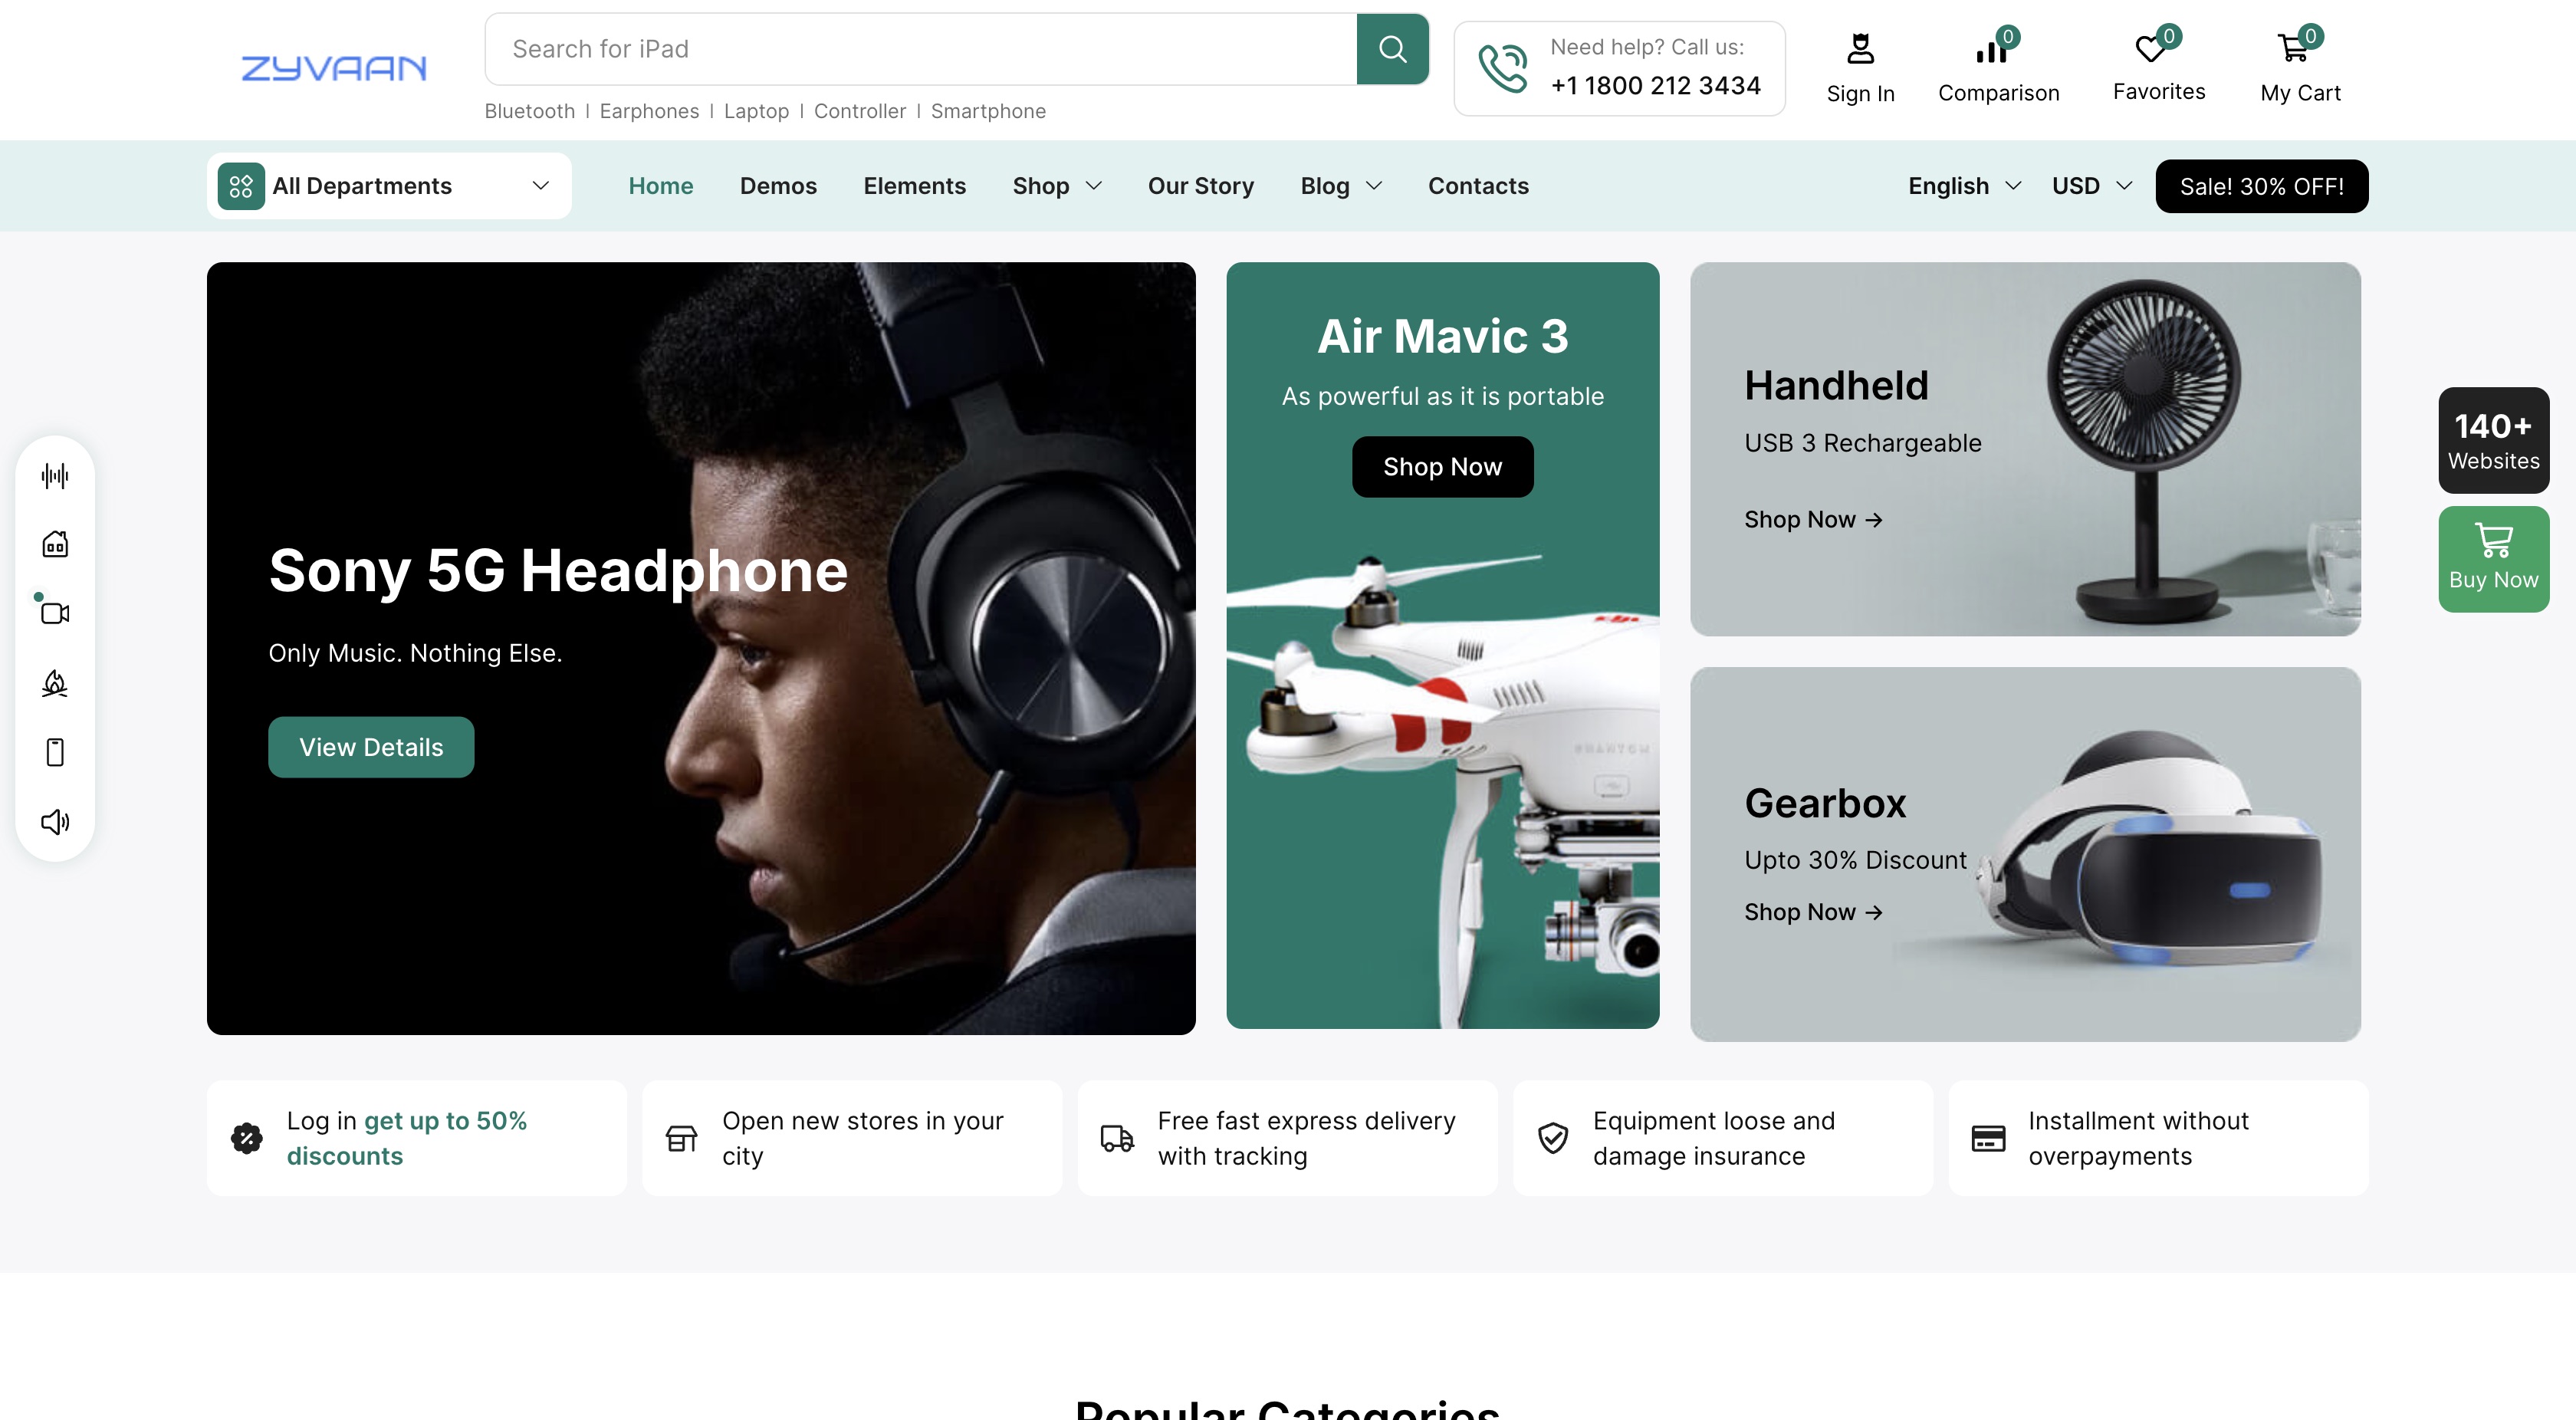Focus the Search for iPad field
This screenshot has width=2576, height=1420.
pyautogui.click(x=920, y=49)
